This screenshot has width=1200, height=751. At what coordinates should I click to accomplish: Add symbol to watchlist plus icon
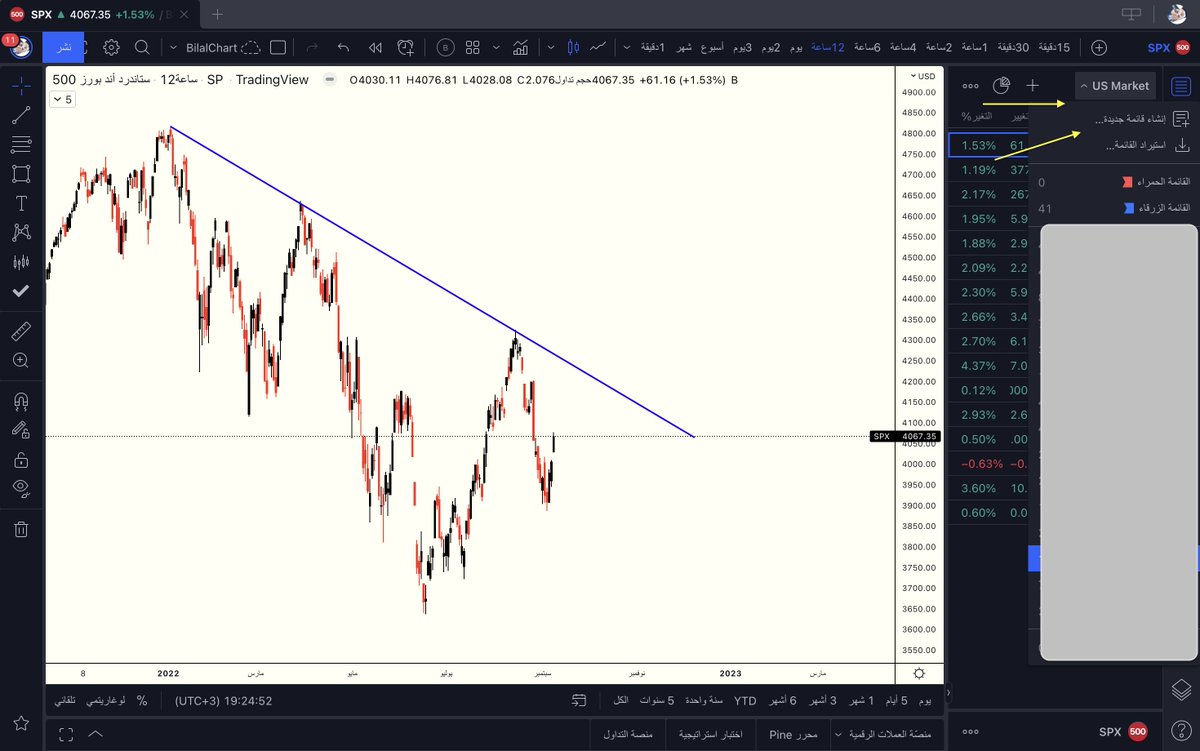click(x=1033, y=86)
